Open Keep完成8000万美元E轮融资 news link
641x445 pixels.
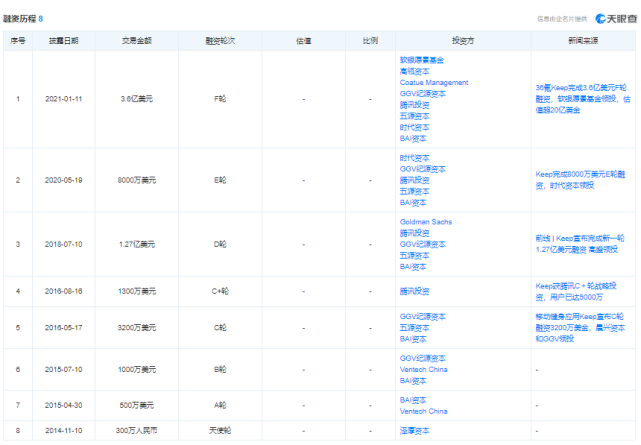coord(580,180)
